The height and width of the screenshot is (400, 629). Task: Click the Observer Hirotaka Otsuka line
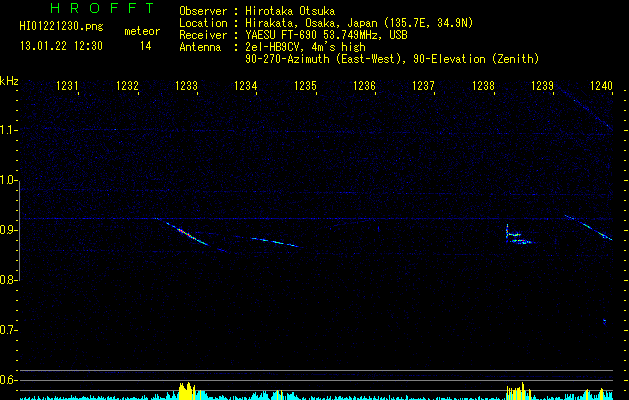(257, 11)
